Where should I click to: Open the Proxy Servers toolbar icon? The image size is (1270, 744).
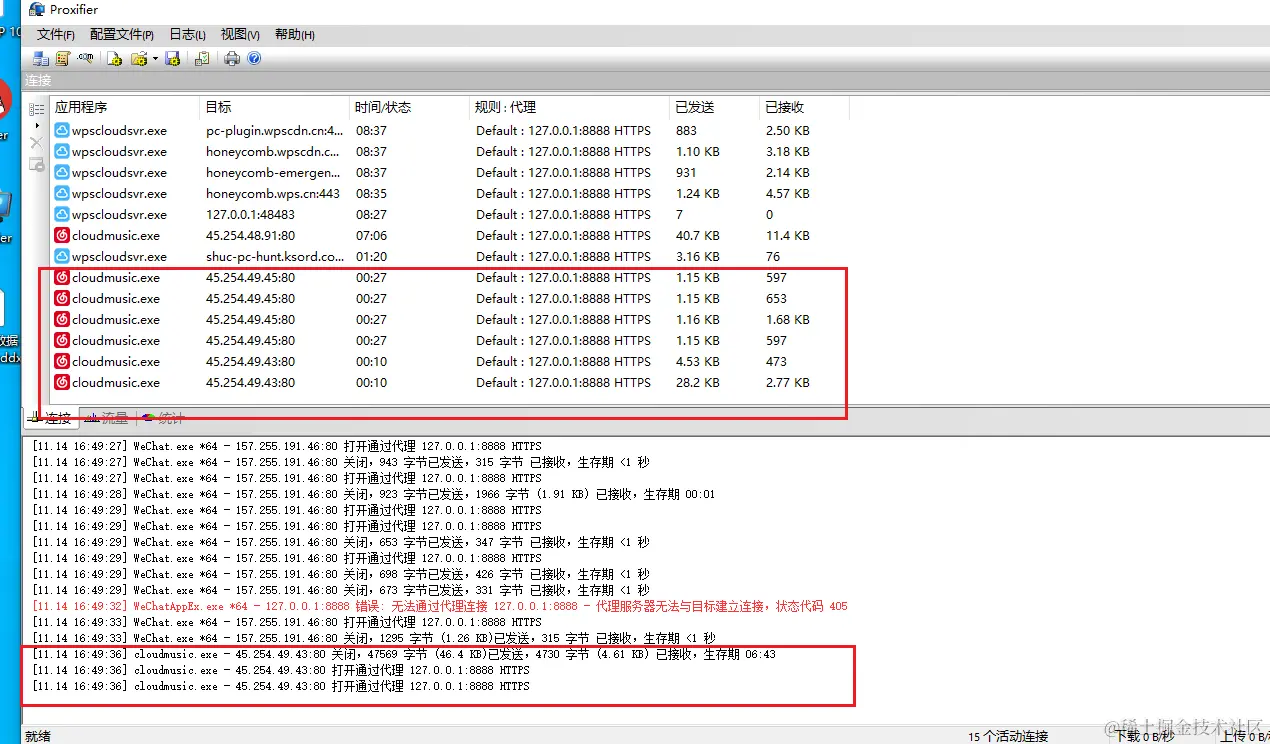point(41,59)
